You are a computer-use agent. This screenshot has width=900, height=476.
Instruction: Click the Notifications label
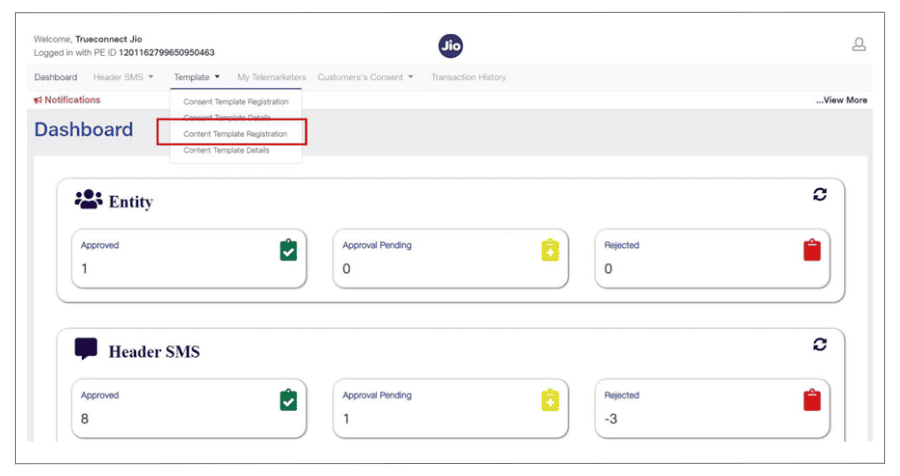click(x=72, y=100)
